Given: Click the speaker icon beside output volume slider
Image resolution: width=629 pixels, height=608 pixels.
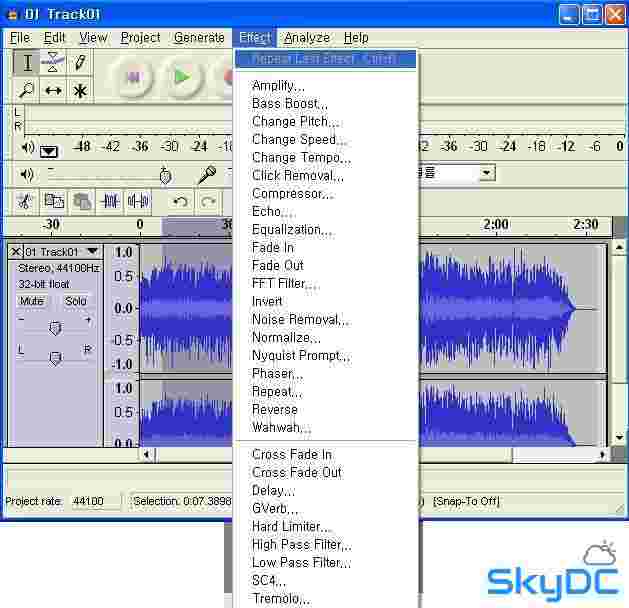Looking at the screenshot, I should coord(26,175).
